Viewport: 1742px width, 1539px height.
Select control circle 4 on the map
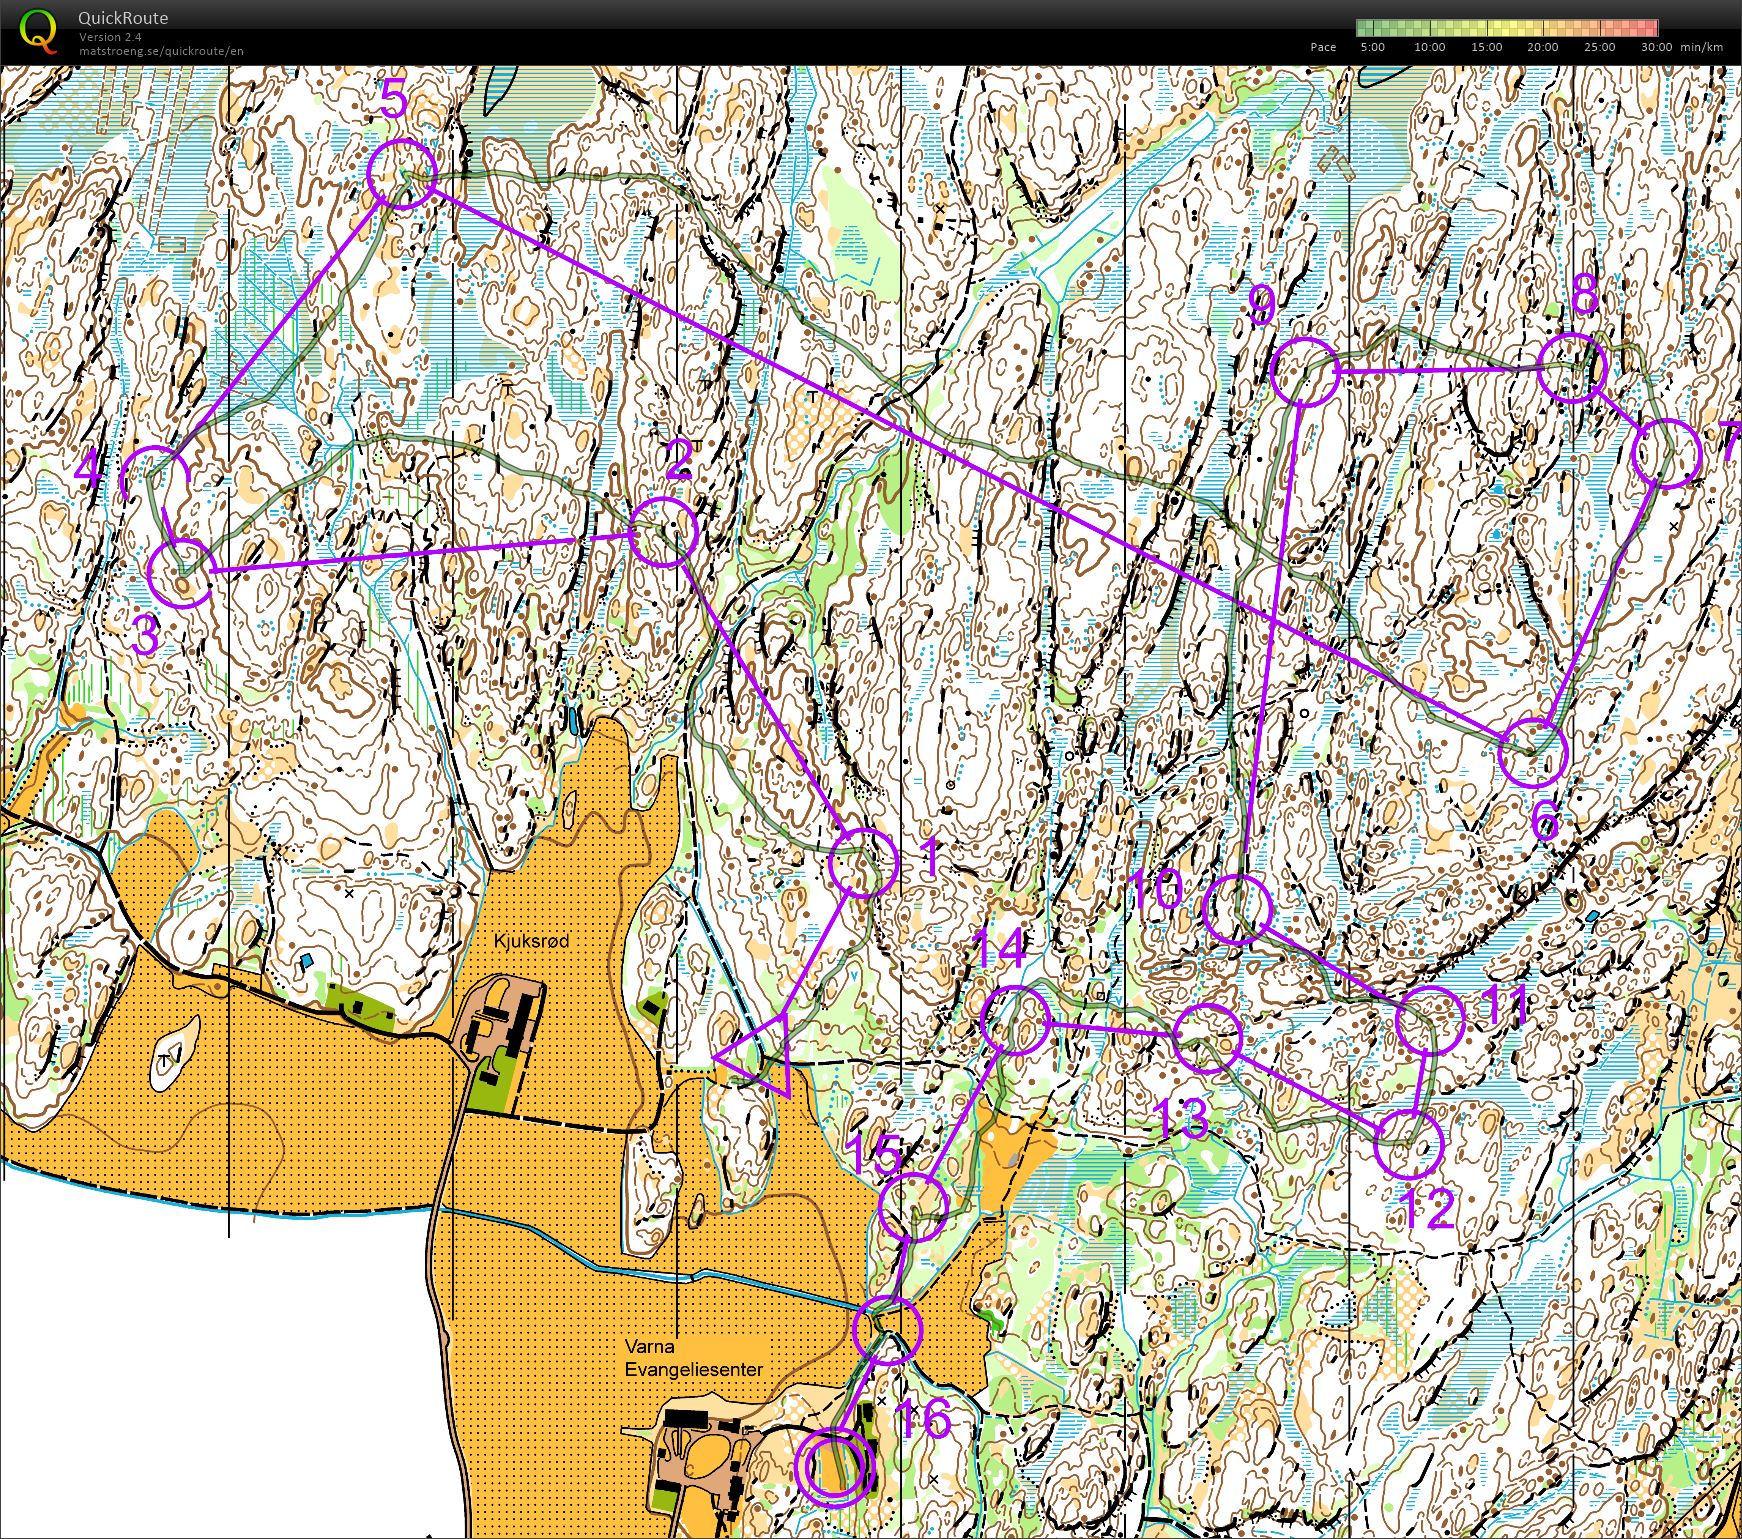tap(156, 479)
